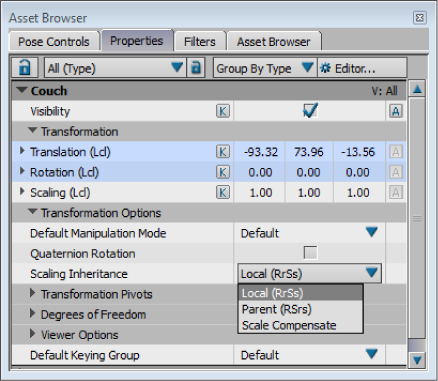Expand the Rotation (Lcl) row
Screen dimensions: 438x381
pos(22,171)
